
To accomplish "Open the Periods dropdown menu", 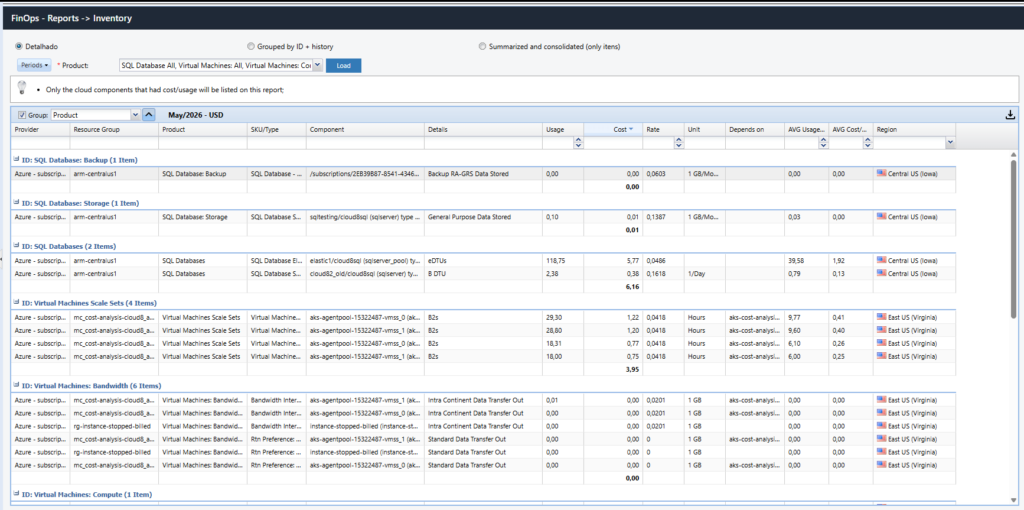I will pos(33,65).
